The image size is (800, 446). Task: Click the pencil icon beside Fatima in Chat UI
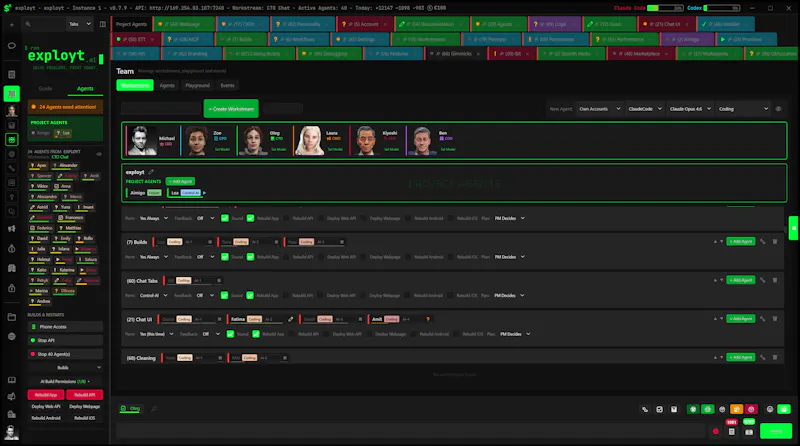click(x=290, y=319)
